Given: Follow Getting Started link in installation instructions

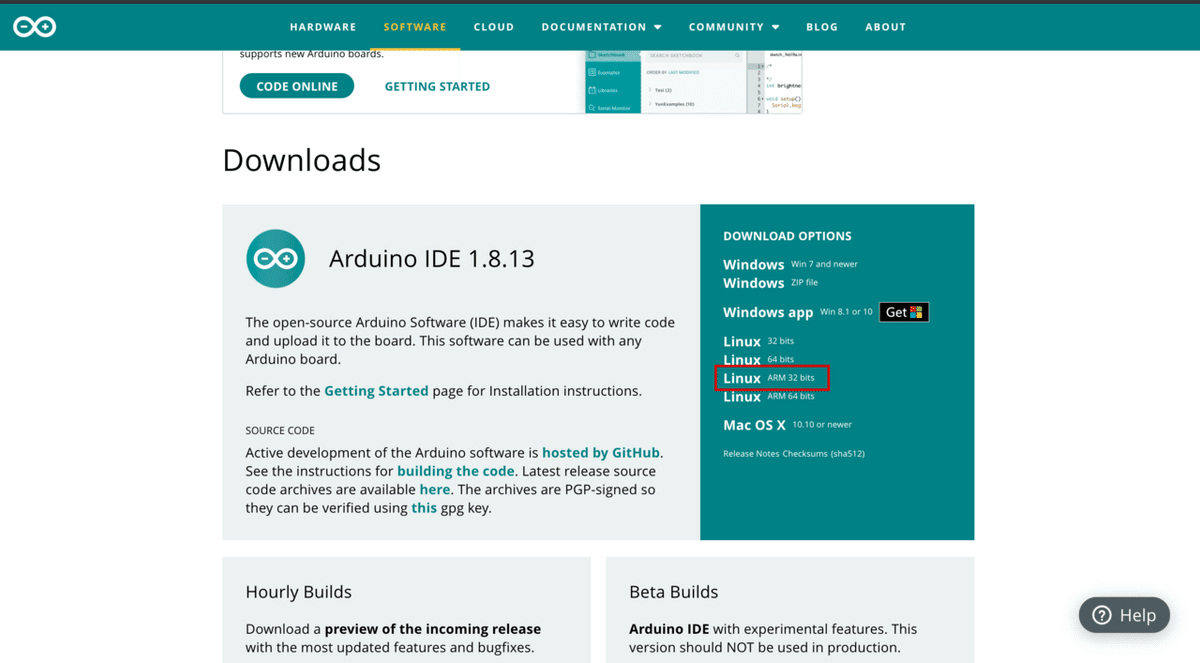Looking at the screenshot, I should coord(376,391).
